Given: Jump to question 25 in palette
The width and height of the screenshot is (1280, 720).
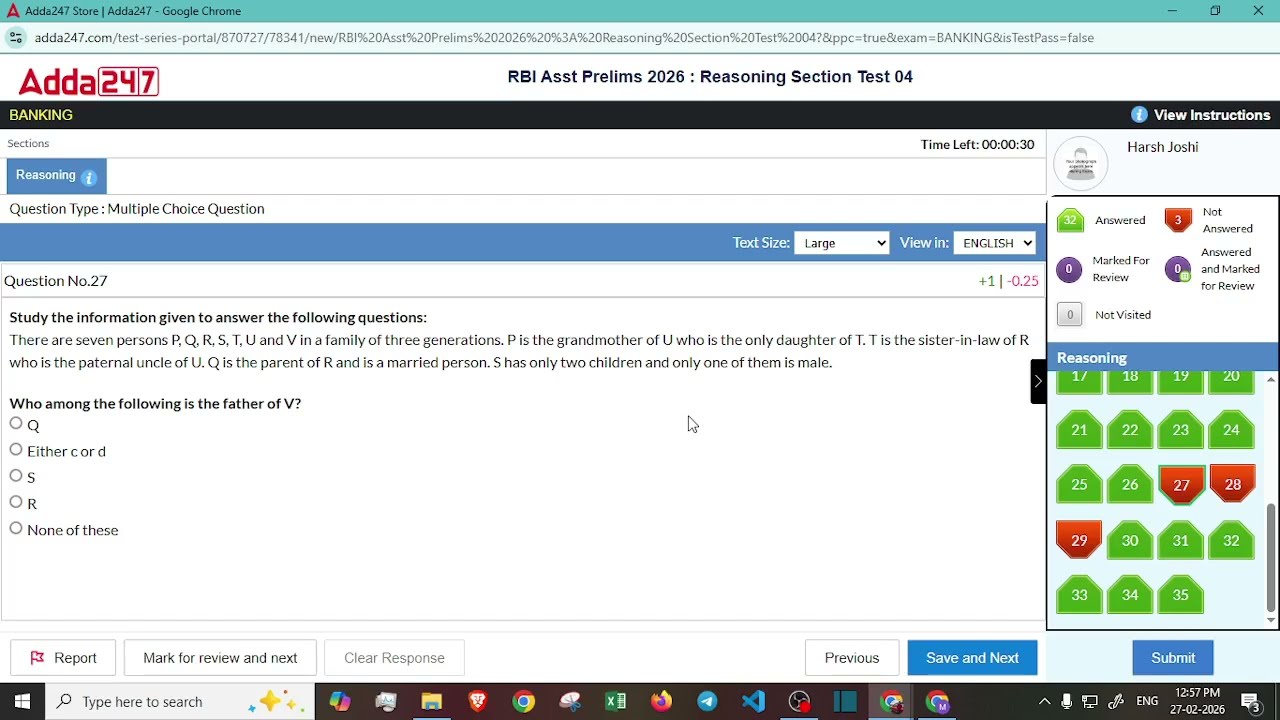Looking at the screenshot, I should coord(1079,485).
